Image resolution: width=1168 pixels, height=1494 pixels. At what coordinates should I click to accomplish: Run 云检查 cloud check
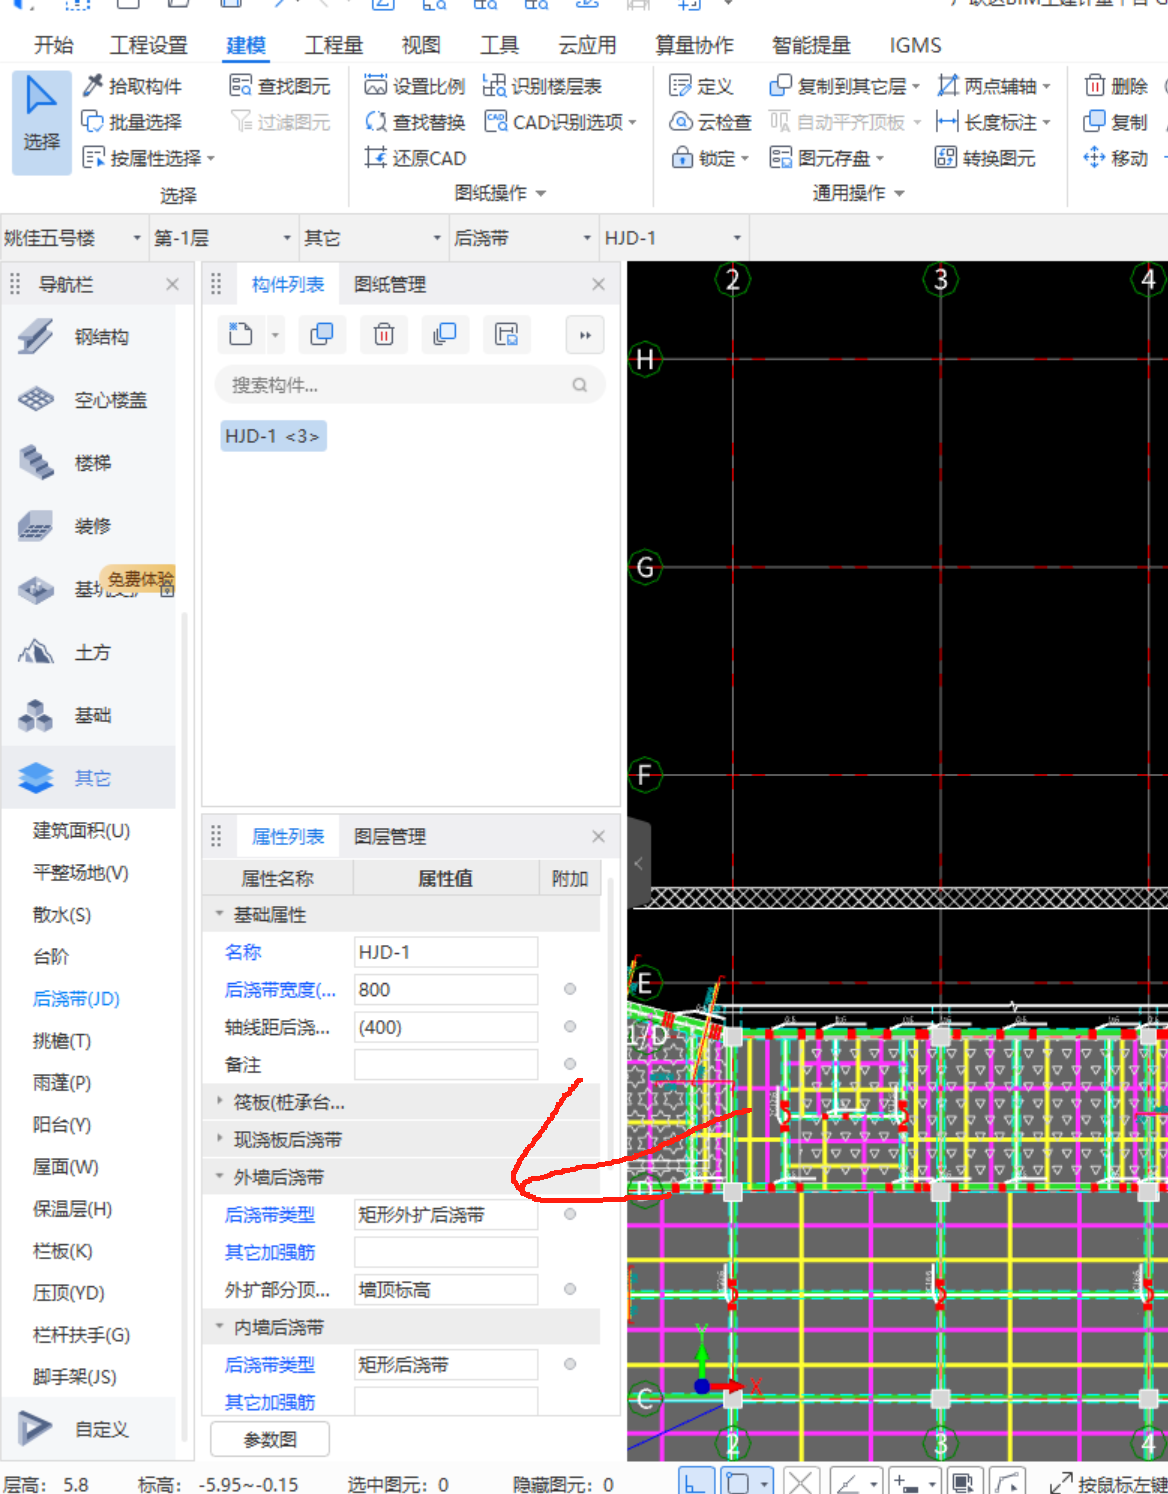[x=710, y=122]
